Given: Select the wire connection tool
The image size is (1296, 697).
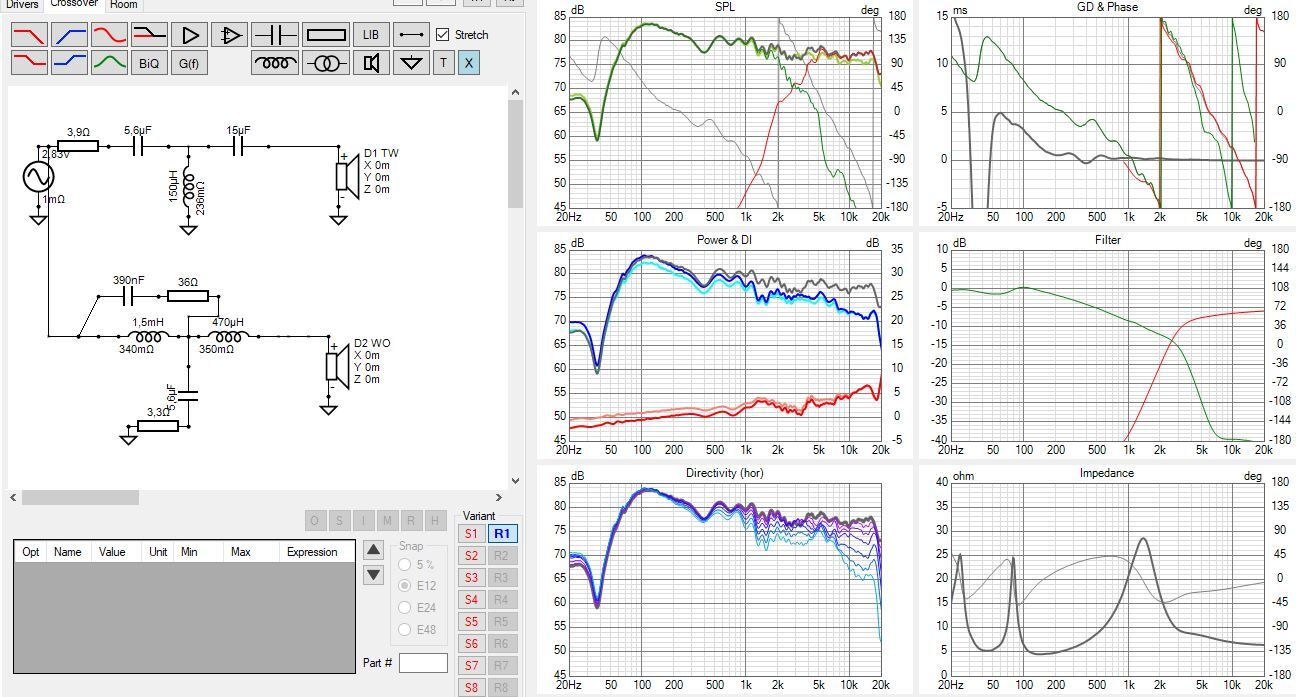Looking at the screenshot, I should tap(411, 35).
